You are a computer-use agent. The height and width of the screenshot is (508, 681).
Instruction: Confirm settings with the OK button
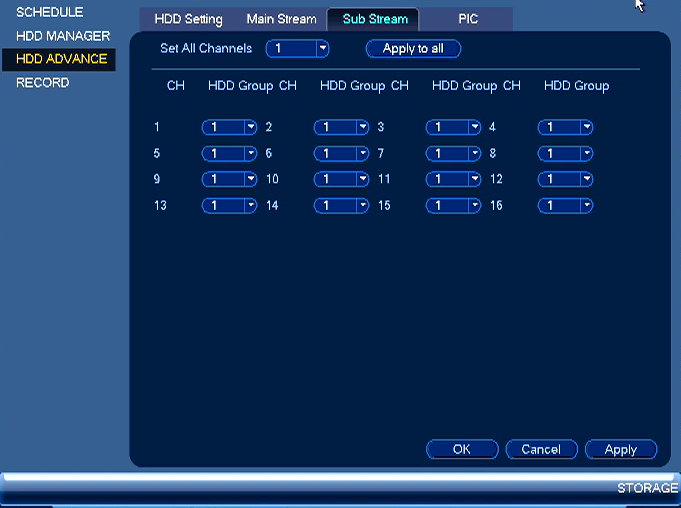point(462,449)
